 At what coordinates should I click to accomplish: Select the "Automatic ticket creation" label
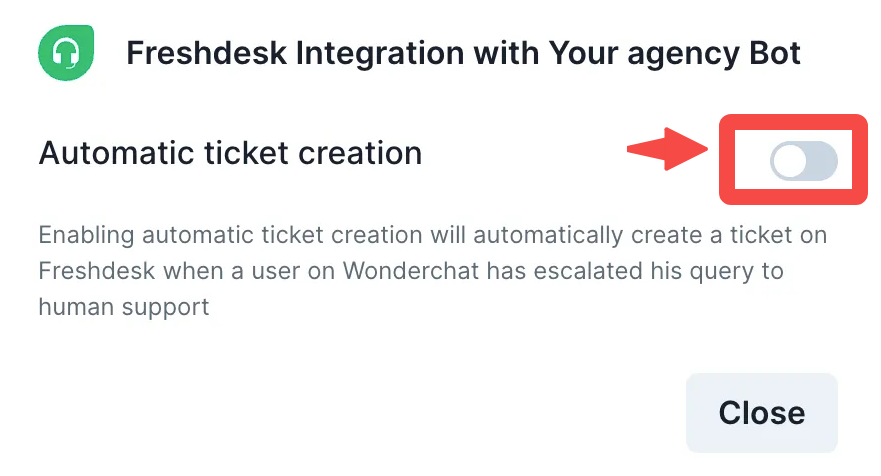(x=230, y=153)
